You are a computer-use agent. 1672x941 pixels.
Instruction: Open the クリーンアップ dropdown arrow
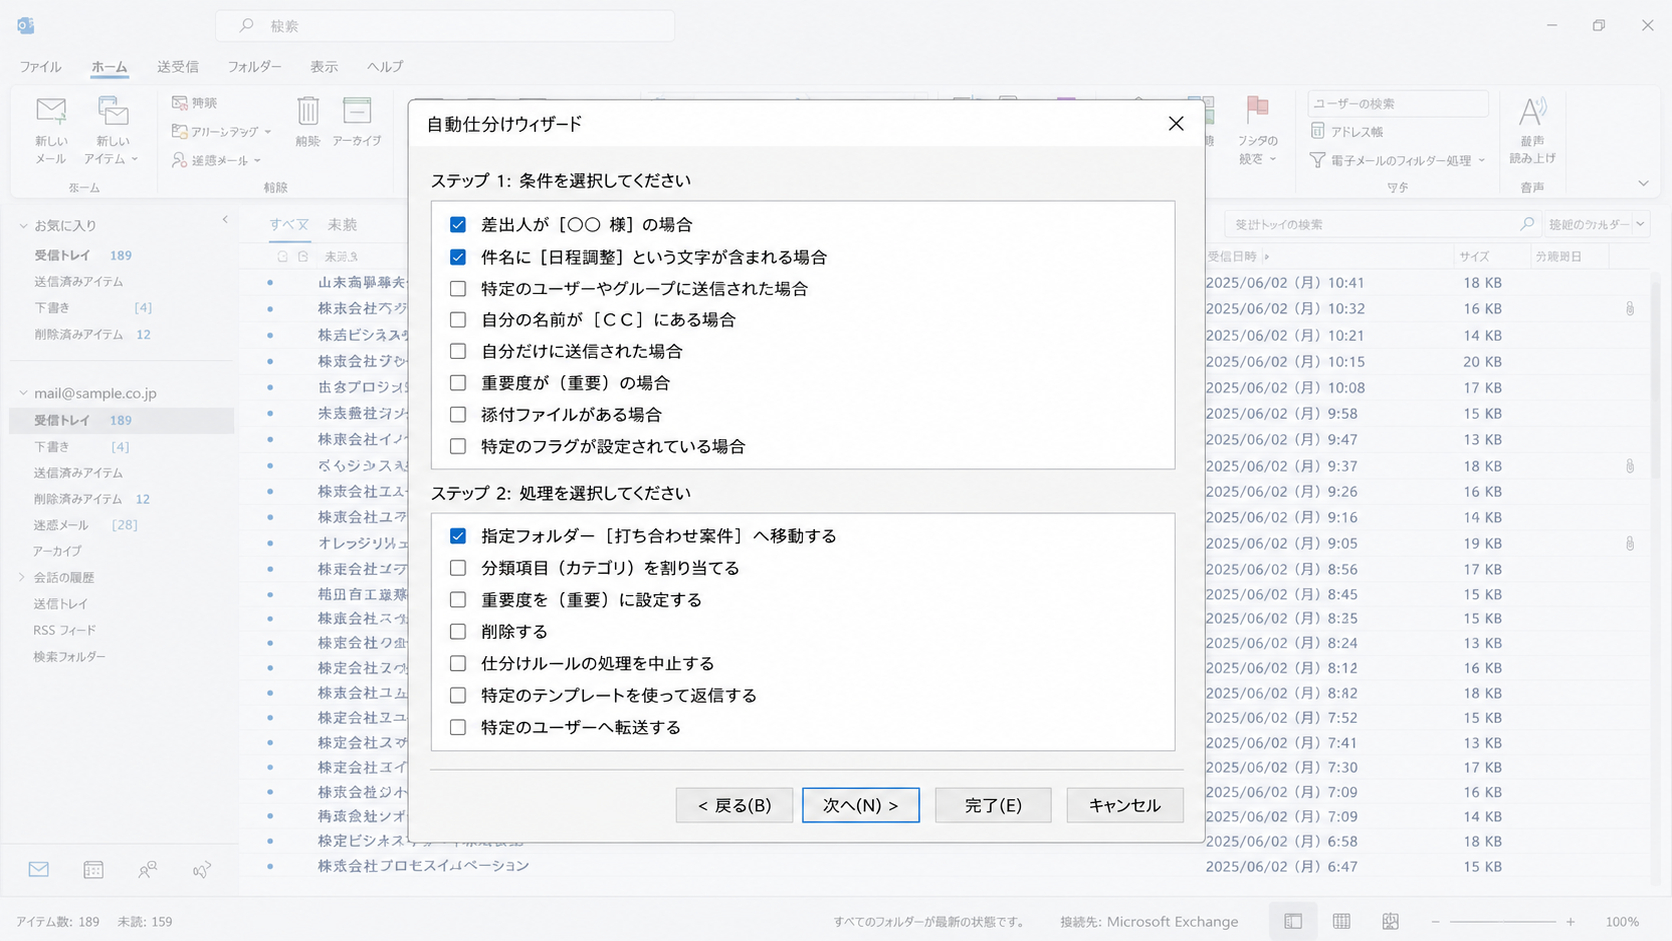[268, 132]
